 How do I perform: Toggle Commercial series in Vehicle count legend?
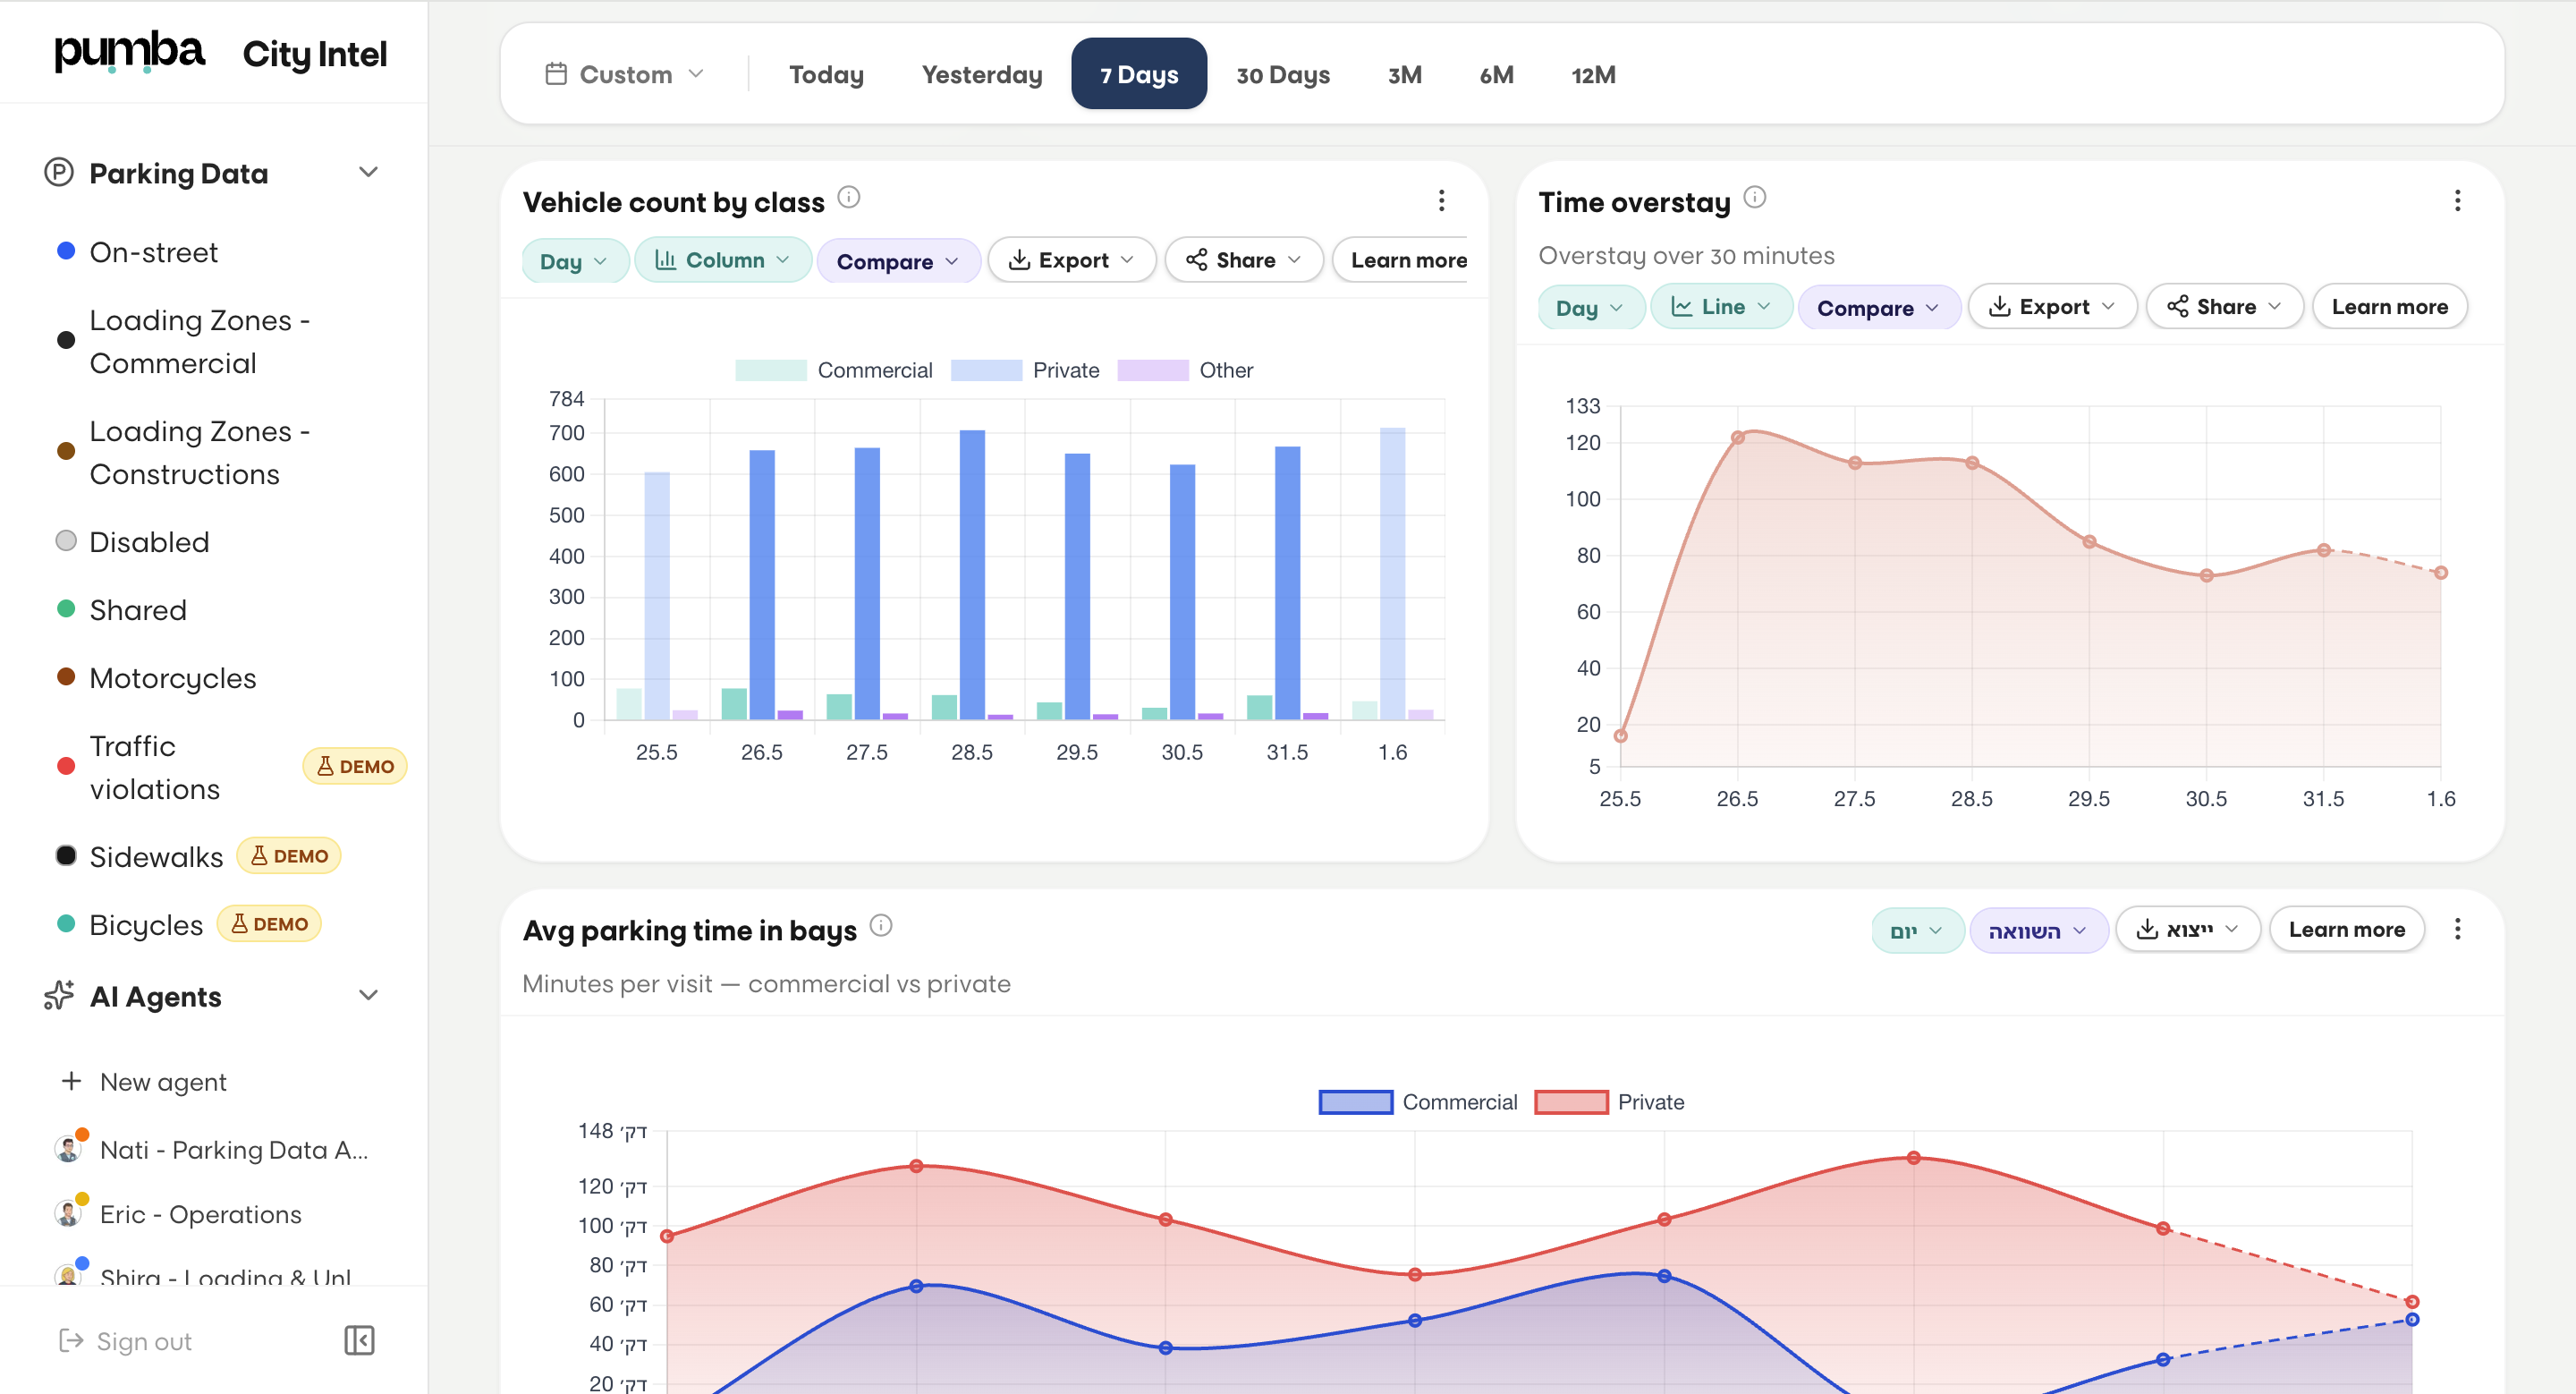(834, 370)
